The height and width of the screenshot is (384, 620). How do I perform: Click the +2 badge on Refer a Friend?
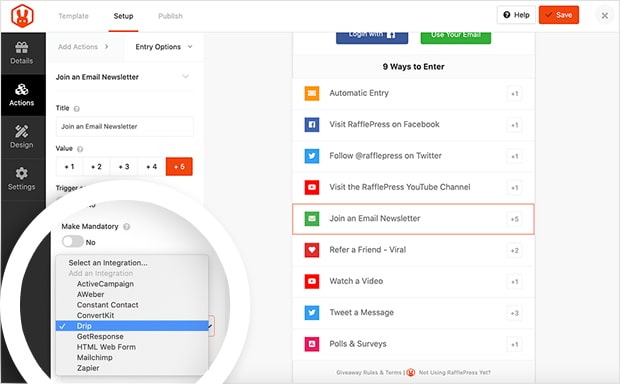(x=514, y=250)
